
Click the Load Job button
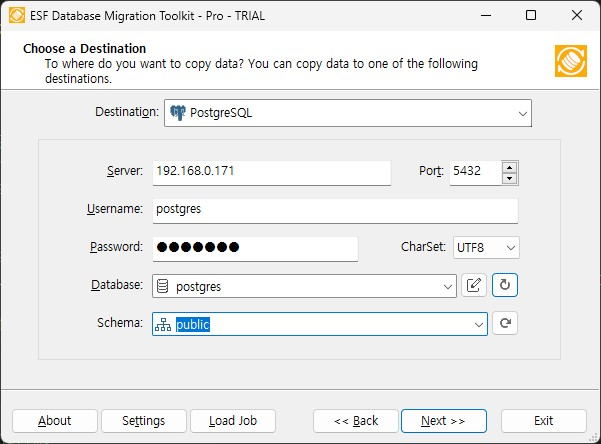click(x=233, y=421)
